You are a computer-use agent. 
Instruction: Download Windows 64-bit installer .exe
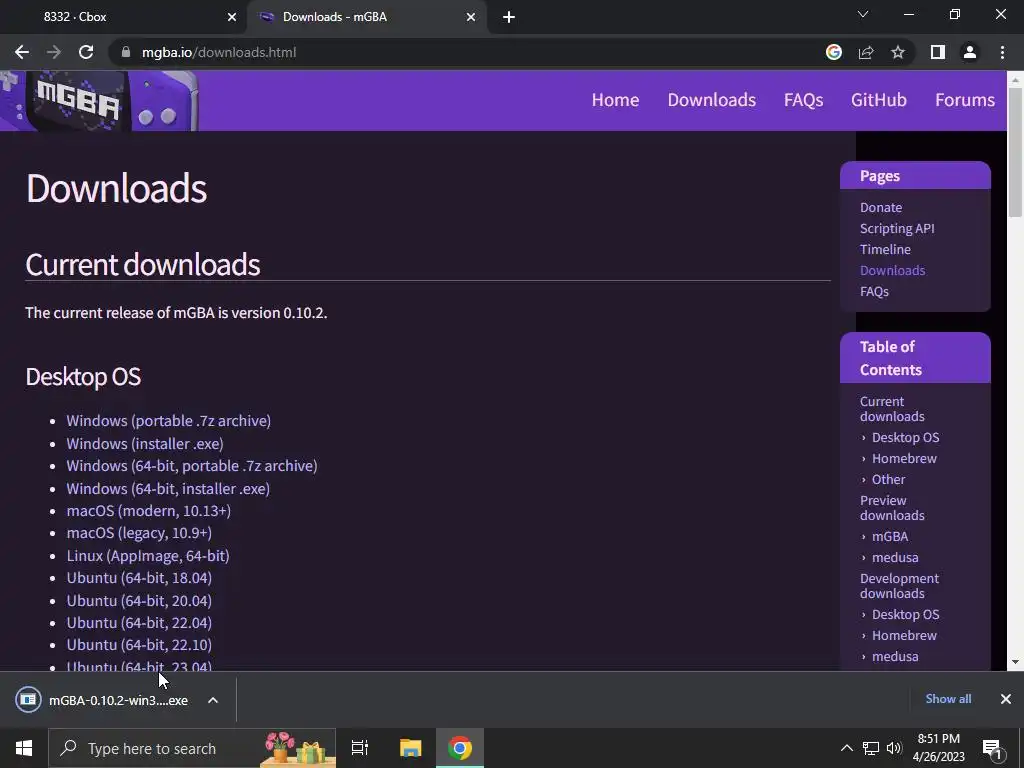[168, 488]
